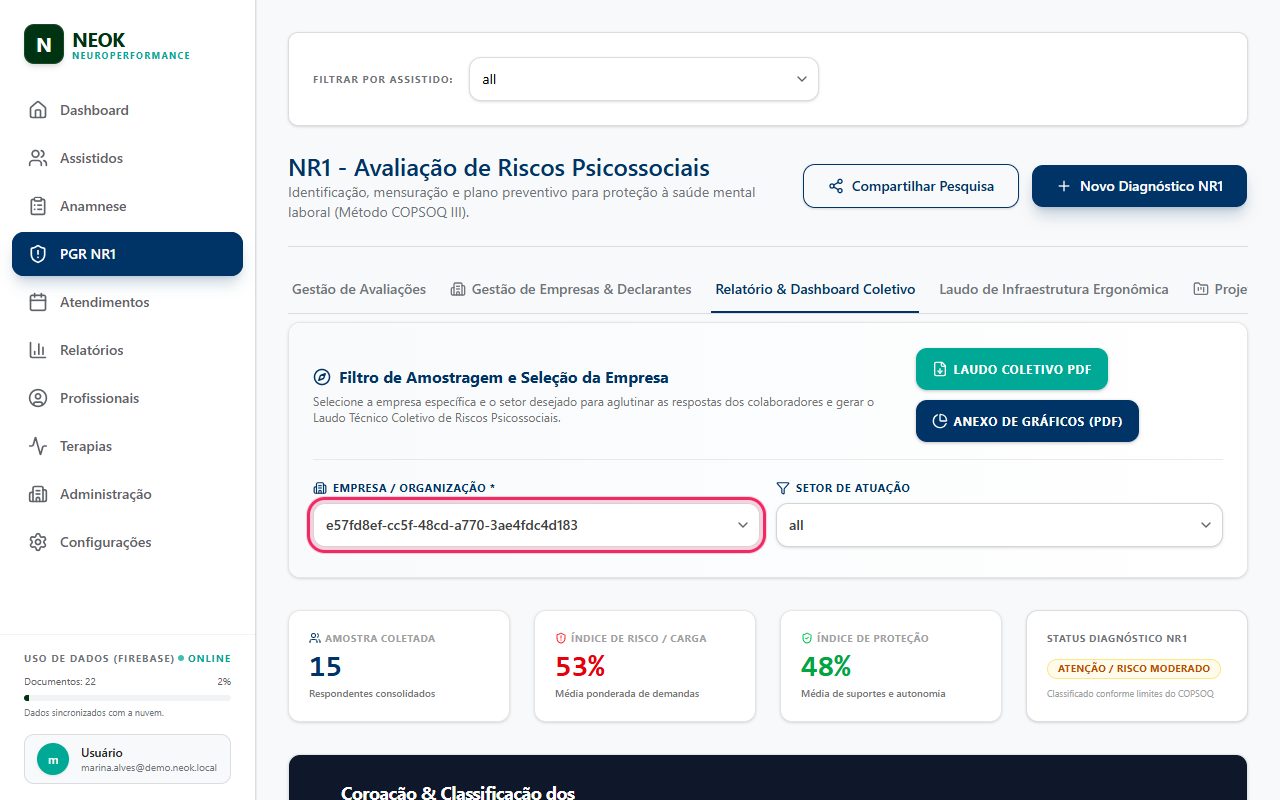Click the user avatar circle
The height and width of the screenshot is (800, 1280).
point(53,759)
